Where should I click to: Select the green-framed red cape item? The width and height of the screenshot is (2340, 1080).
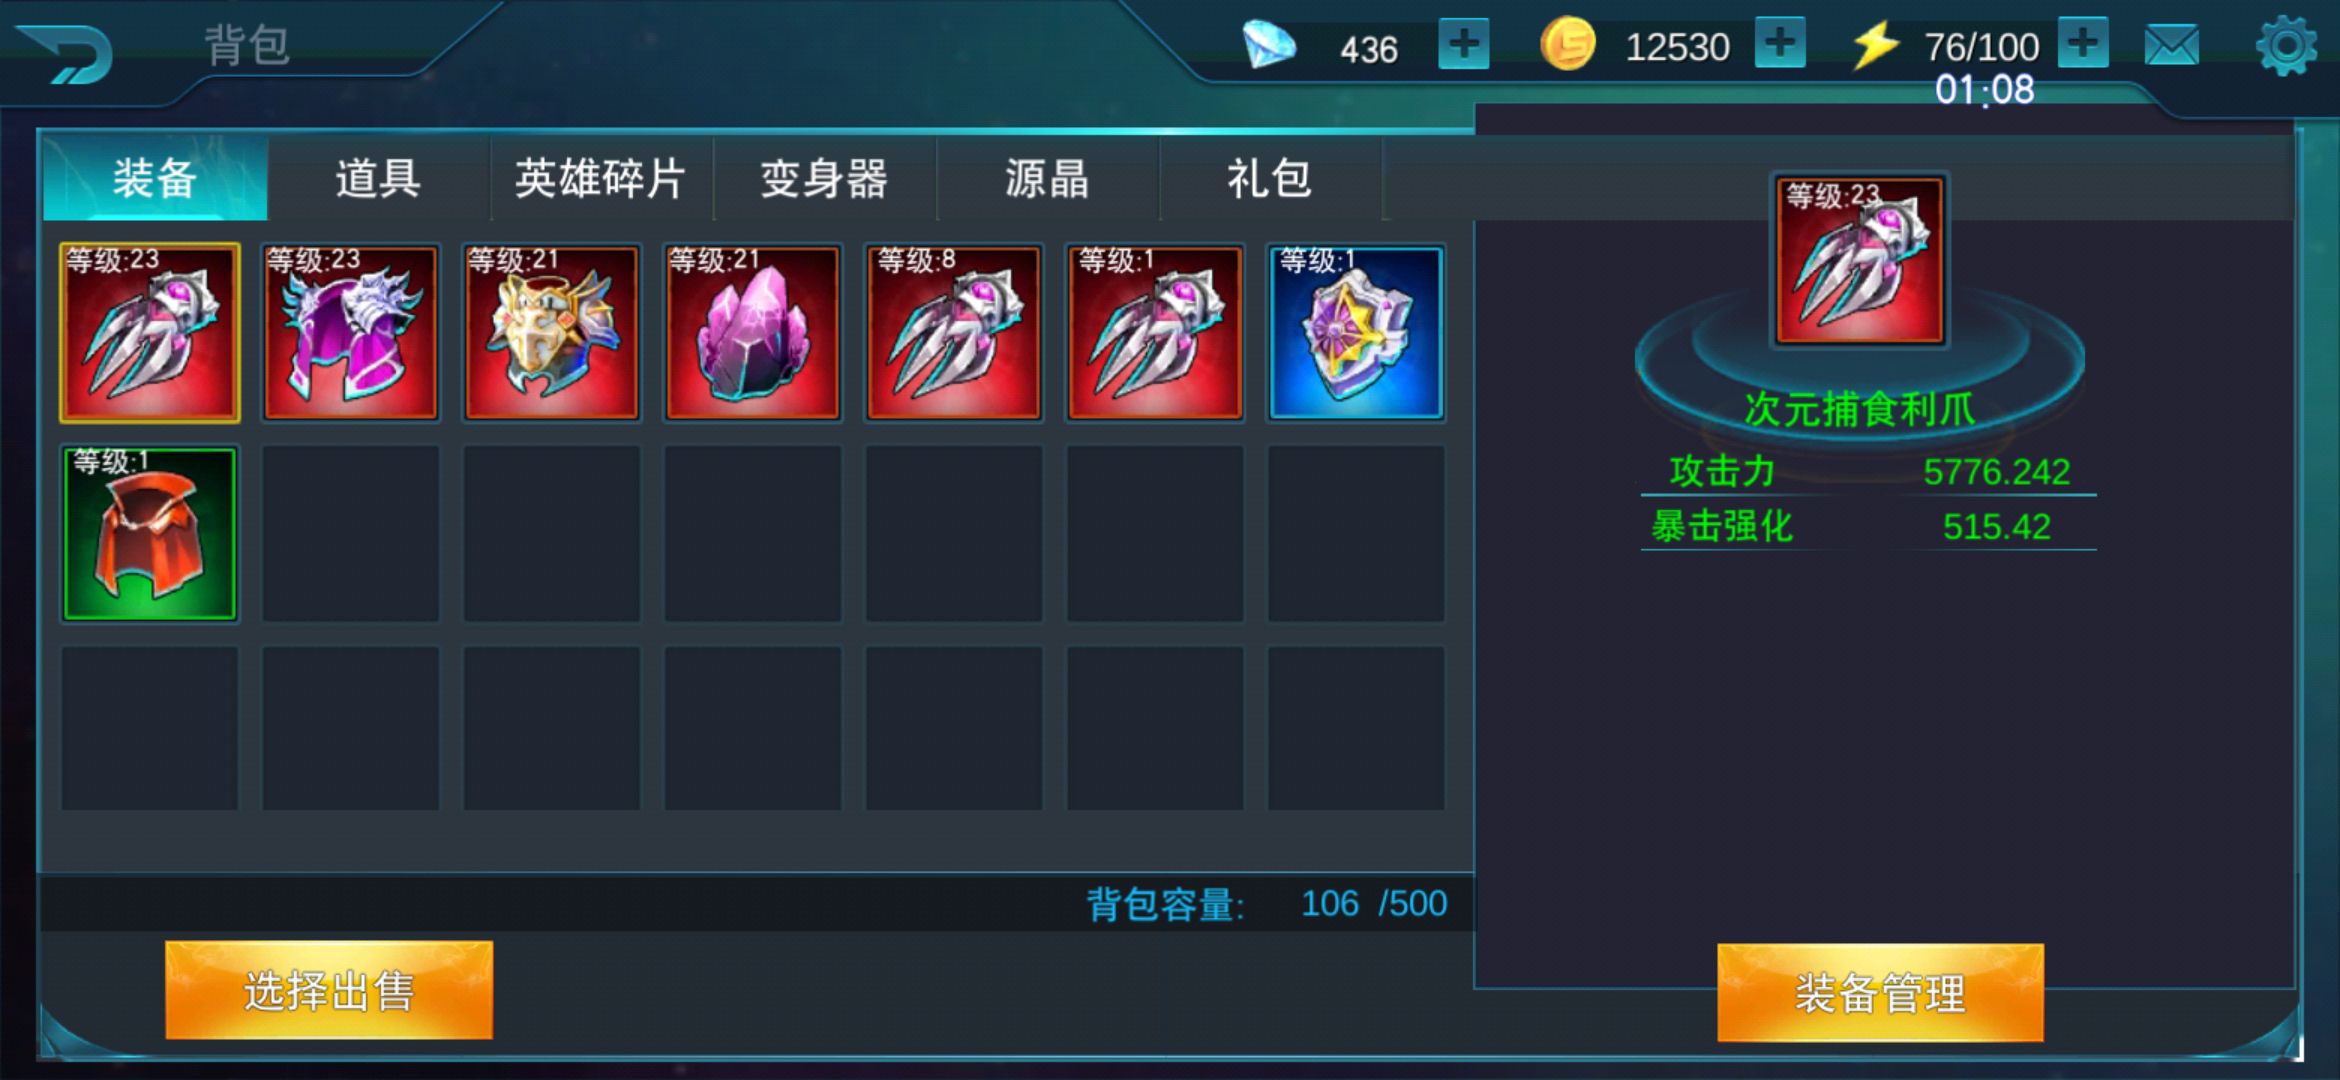coord(150,534)
